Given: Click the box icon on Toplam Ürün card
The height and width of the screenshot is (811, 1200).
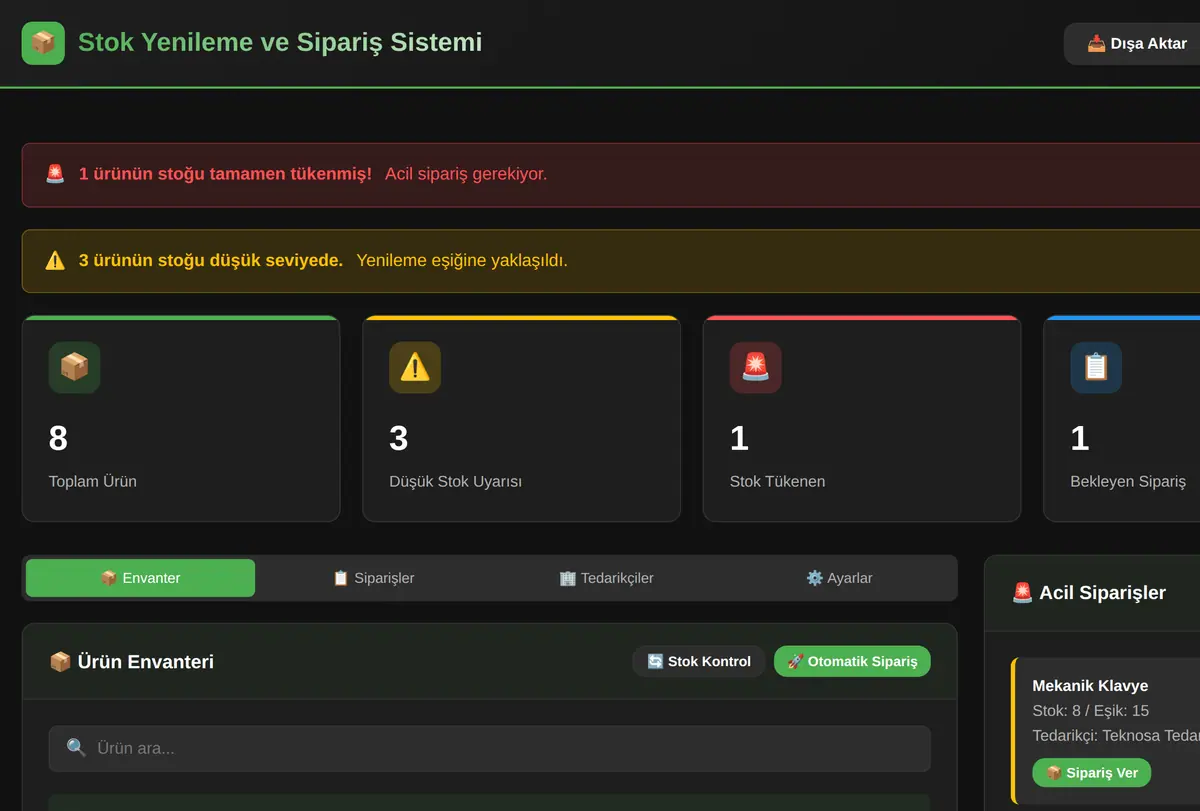Looking at the screenshot, I should pos(74,368).
